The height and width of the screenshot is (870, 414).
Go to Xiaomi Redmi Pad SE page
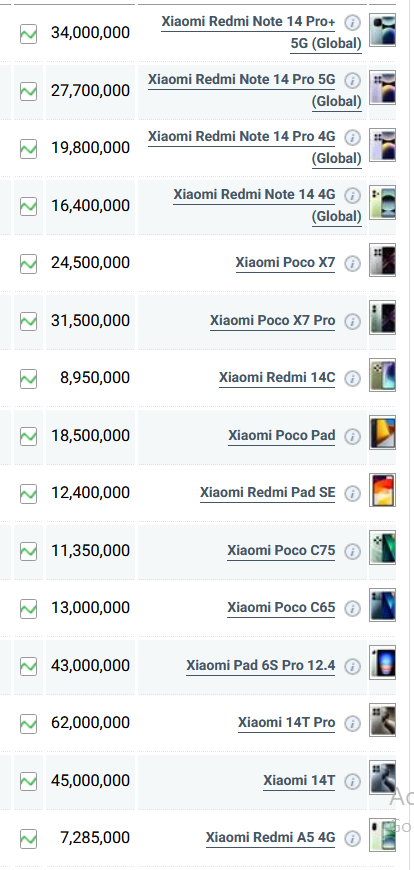tap(267, 493)
